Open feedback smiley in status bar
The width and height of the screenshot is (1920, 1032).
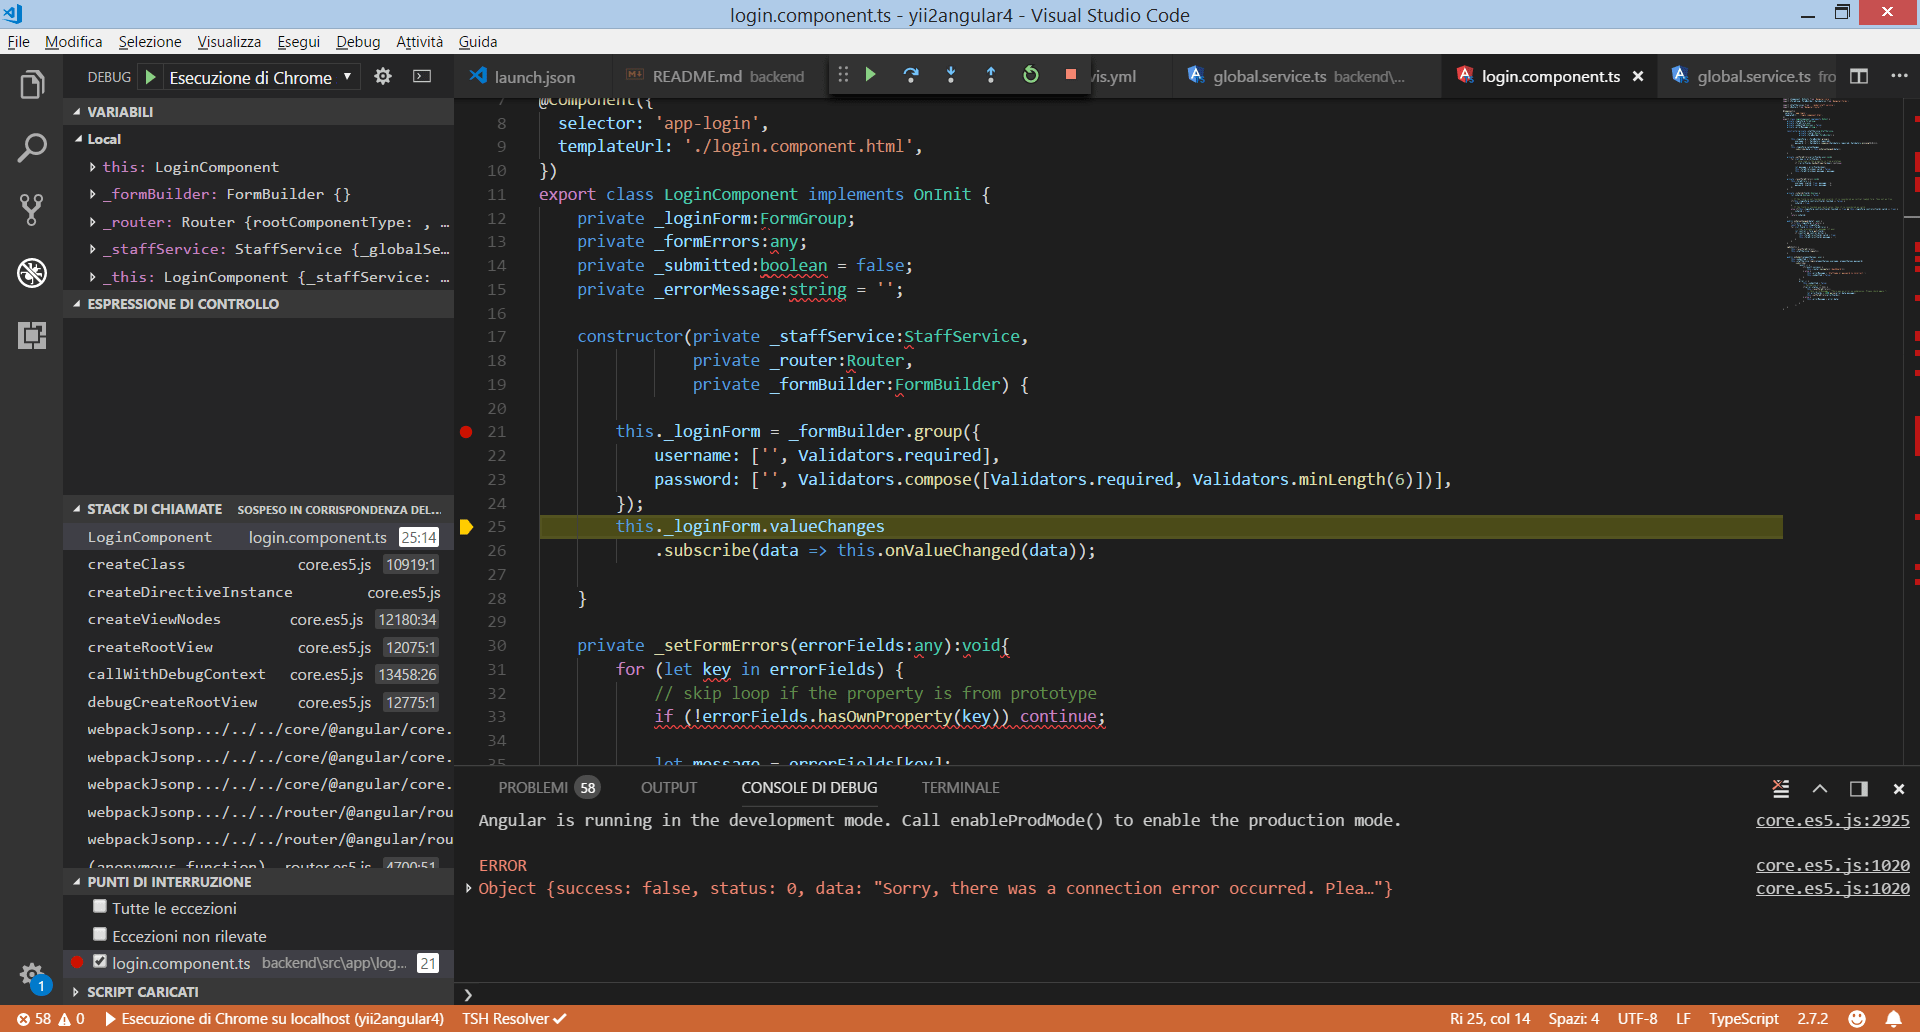click(1857, 1019)
